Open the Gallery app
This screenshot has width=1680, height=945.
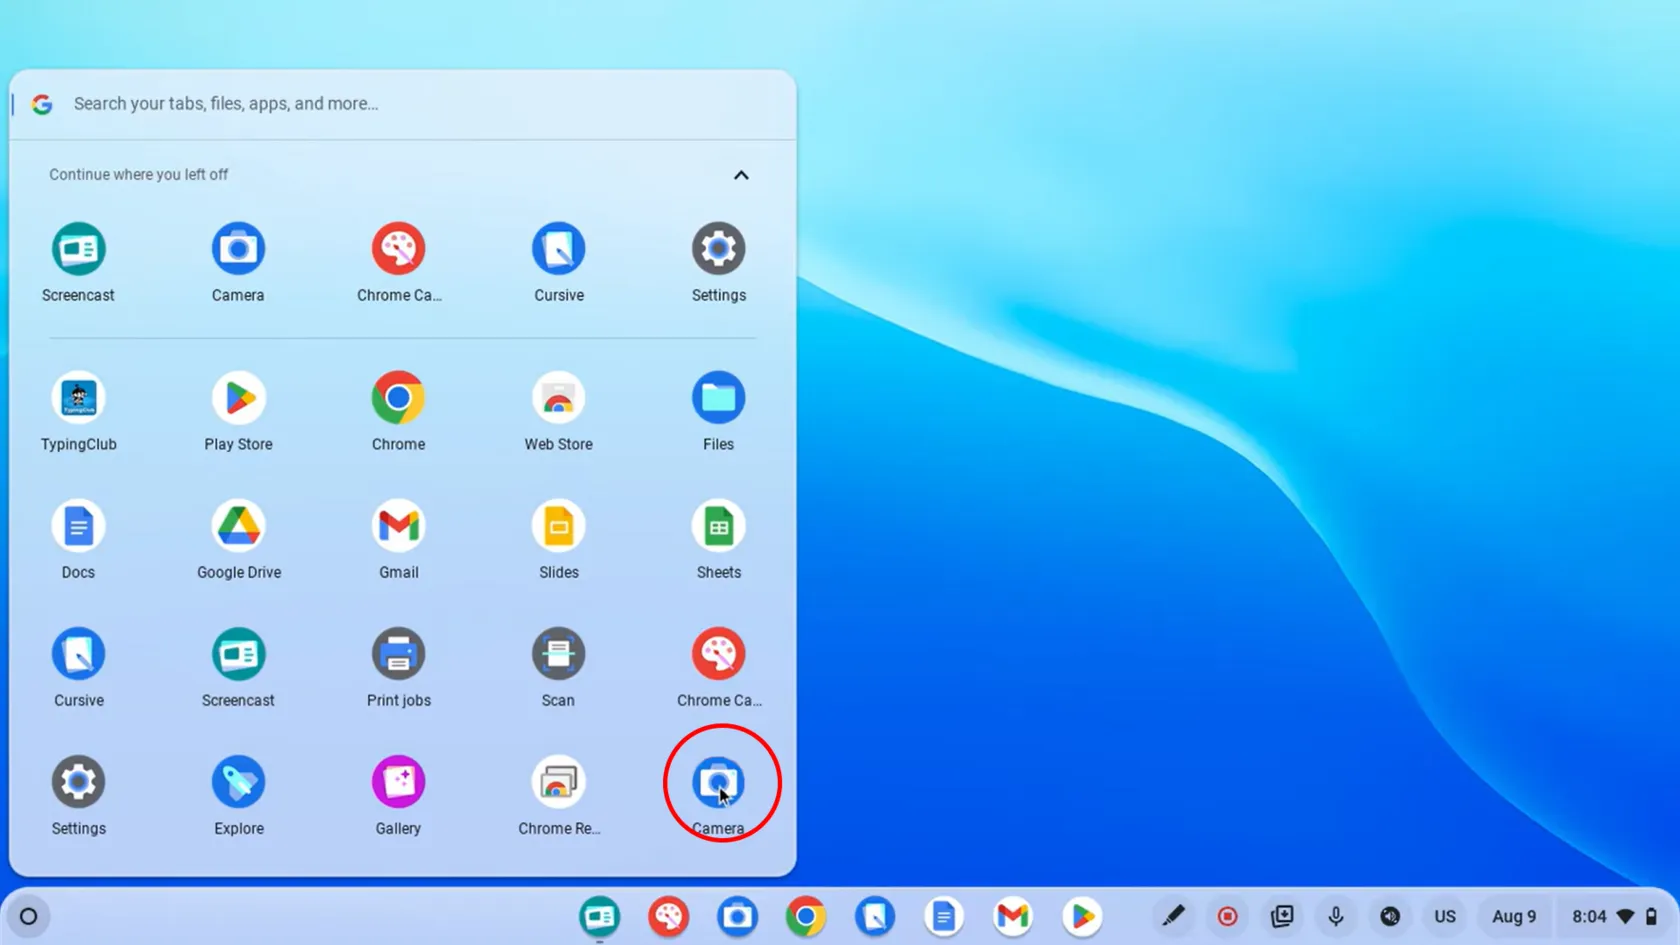point(398,783)
